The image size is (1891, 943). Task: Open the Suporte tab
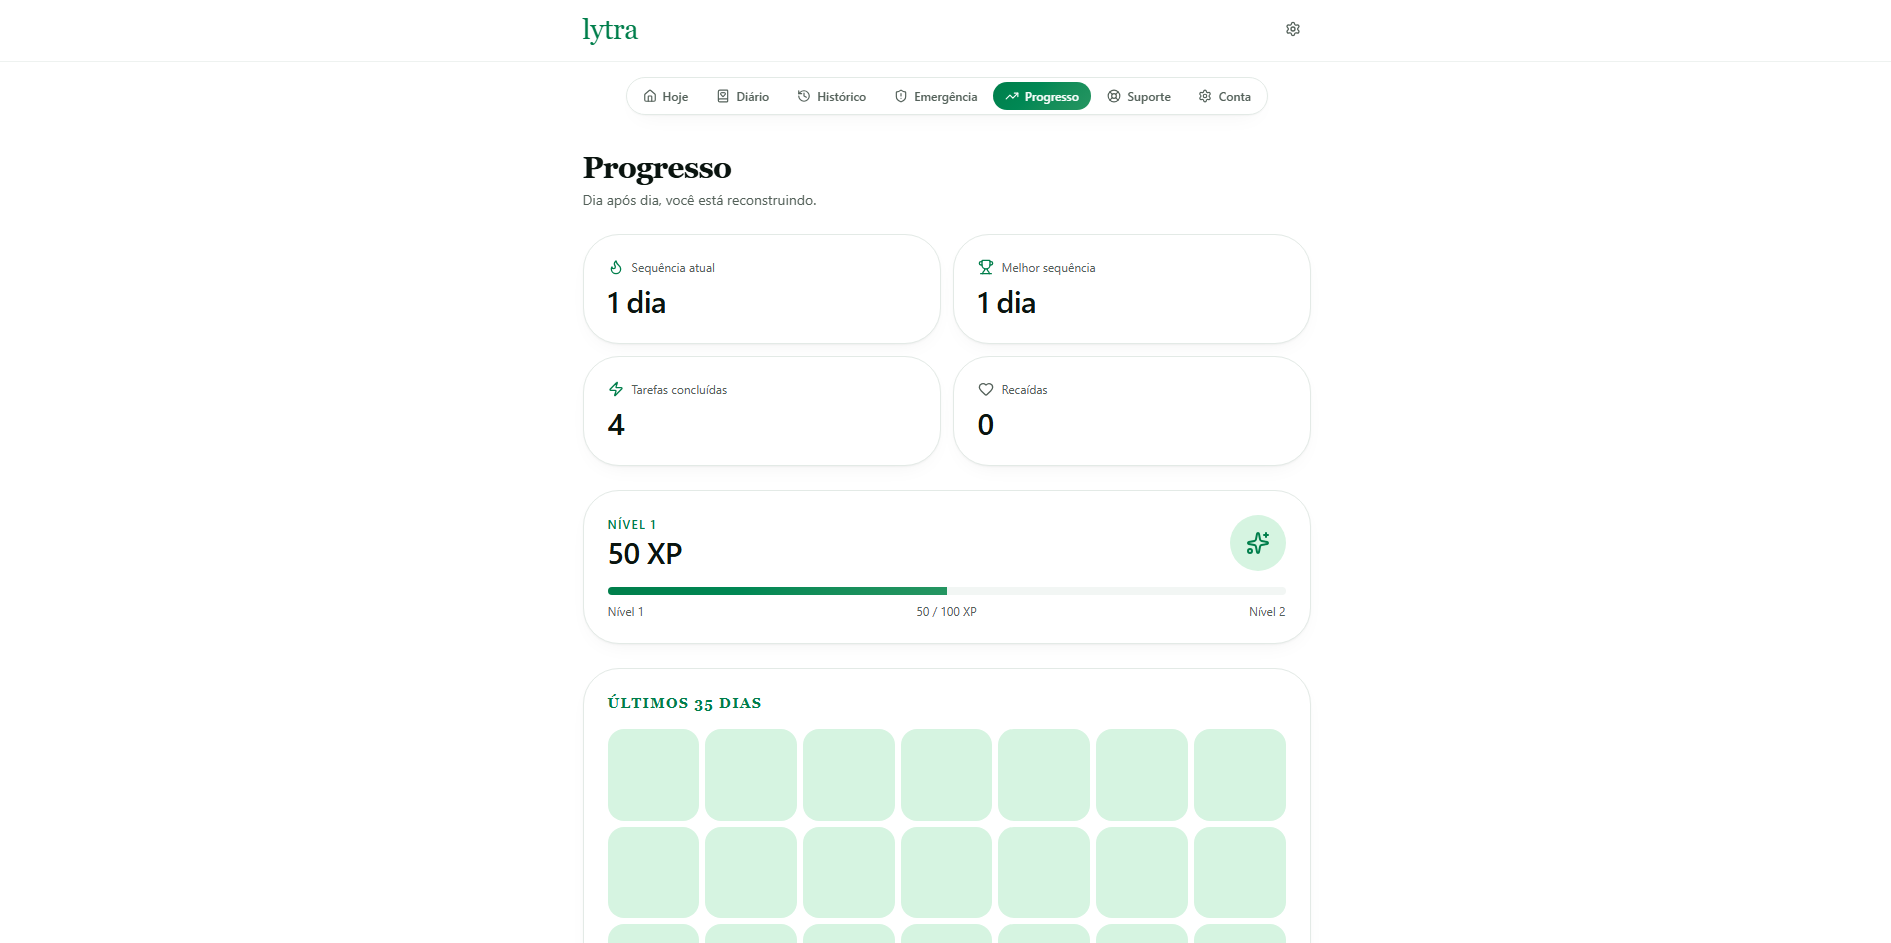pyautogui.click(x=1139, y=97)
